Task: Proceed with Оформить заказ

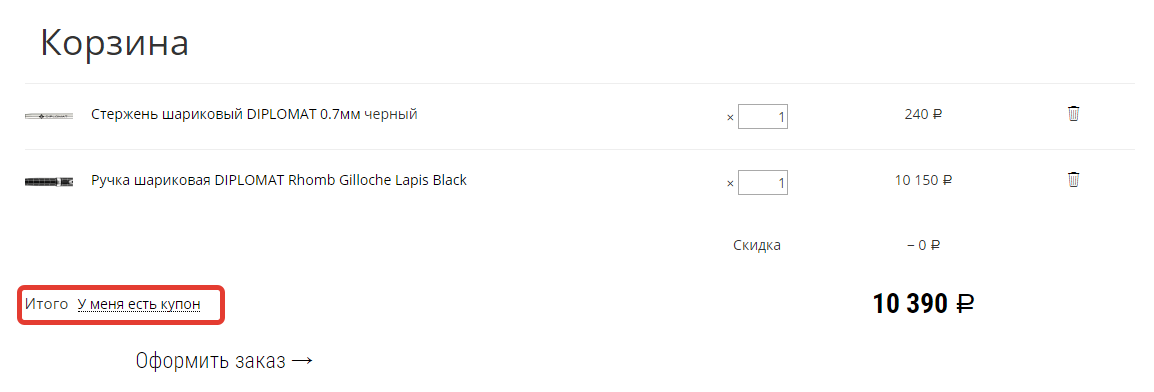Action: 224,361
